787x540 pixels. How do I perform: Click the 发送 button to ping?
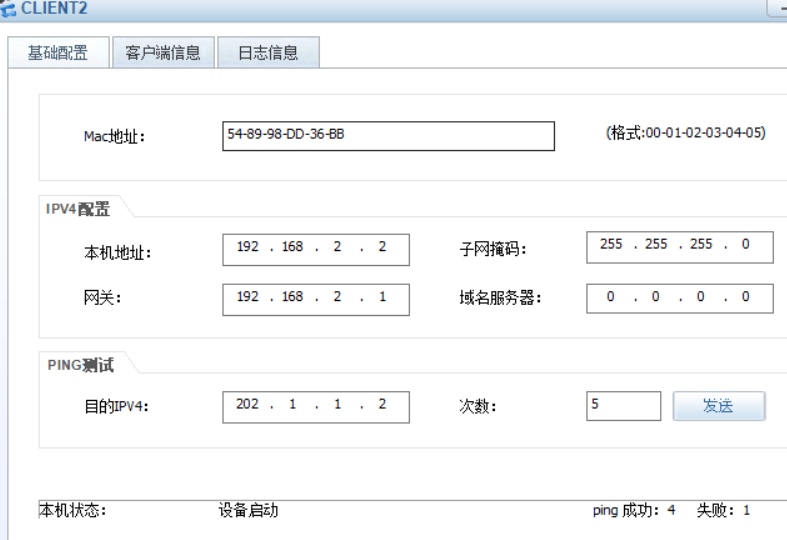click(x=719, y=406)
